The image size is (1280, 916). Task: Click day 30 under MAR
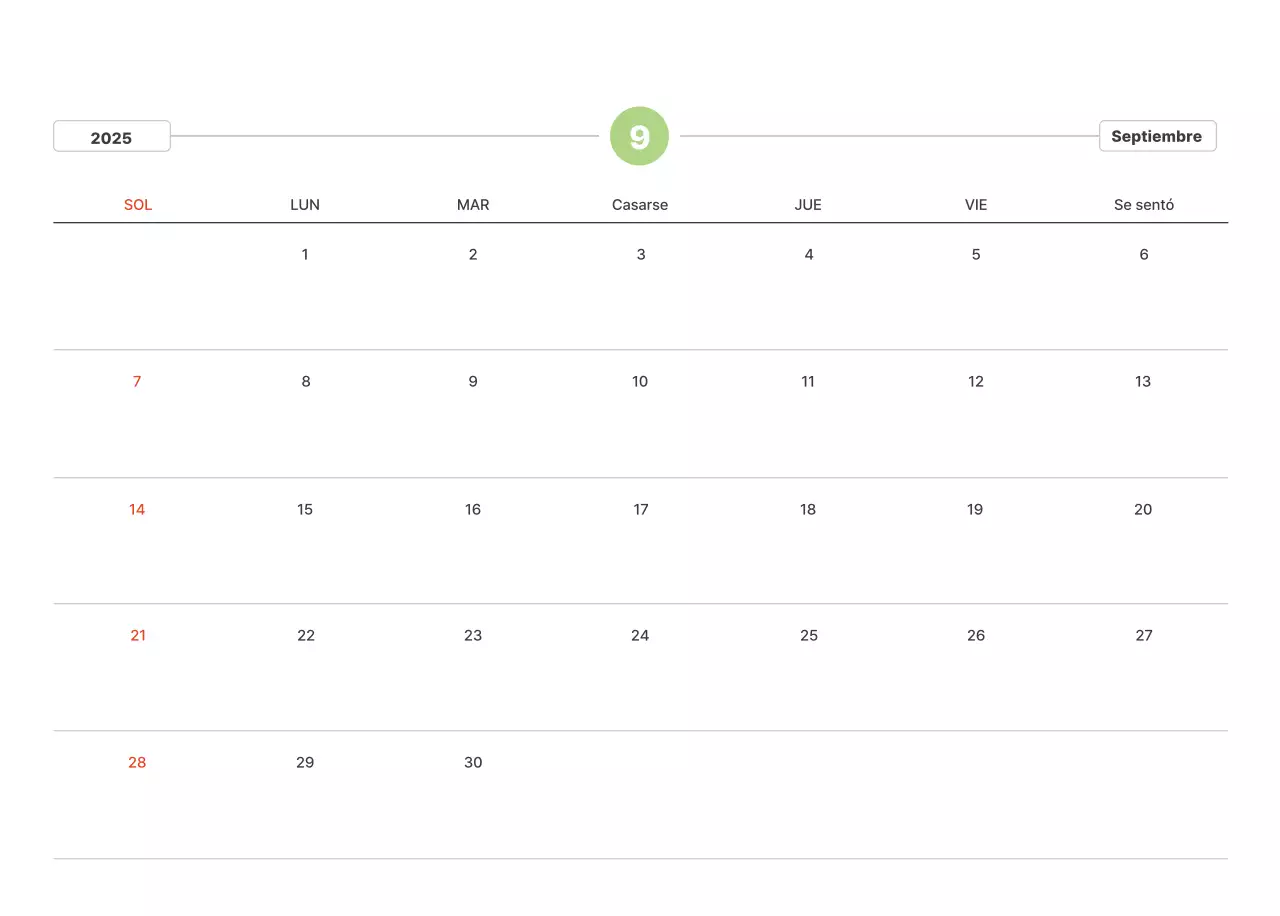(x=473, y=762)
